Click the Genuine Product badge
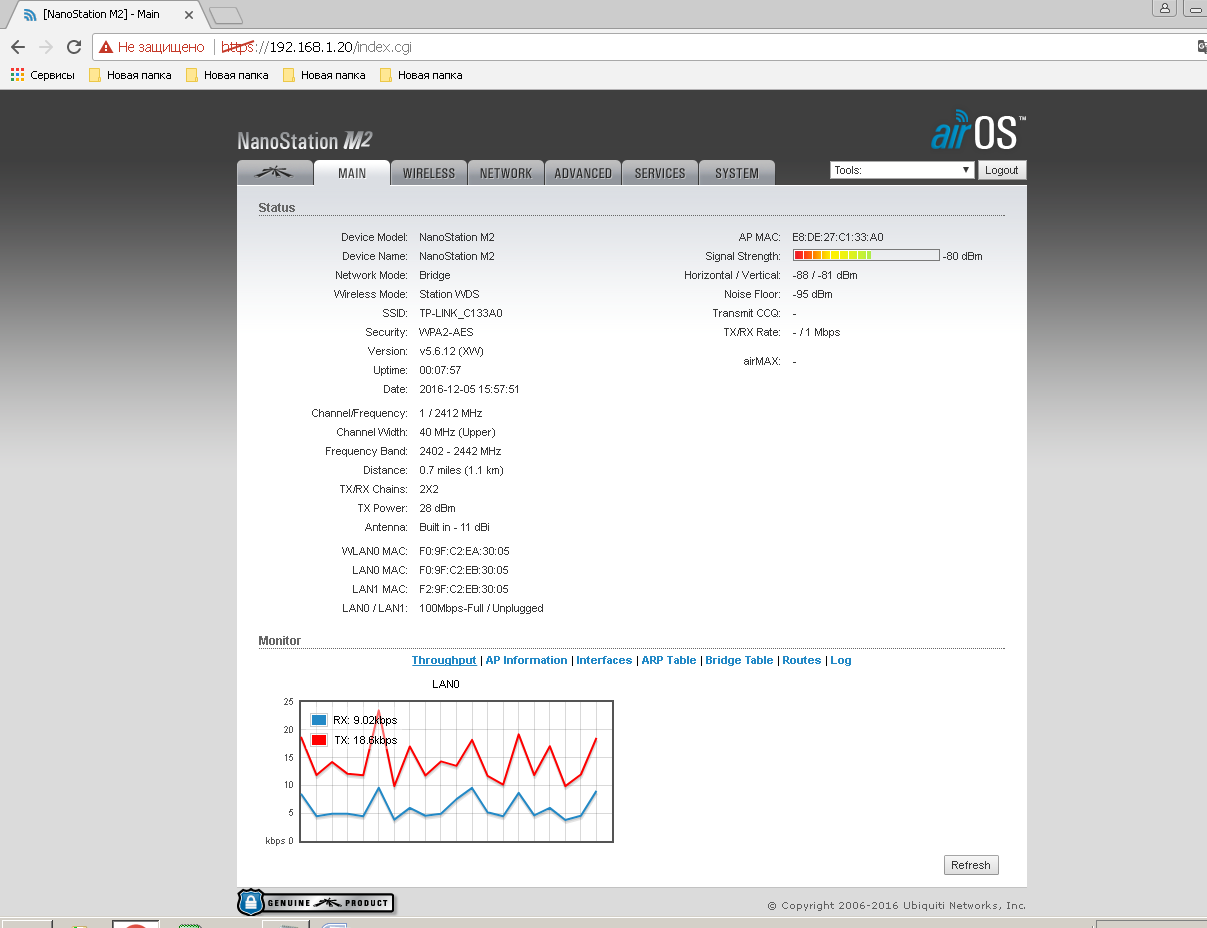The image size is (1207, 928). (x=315, y=903)
